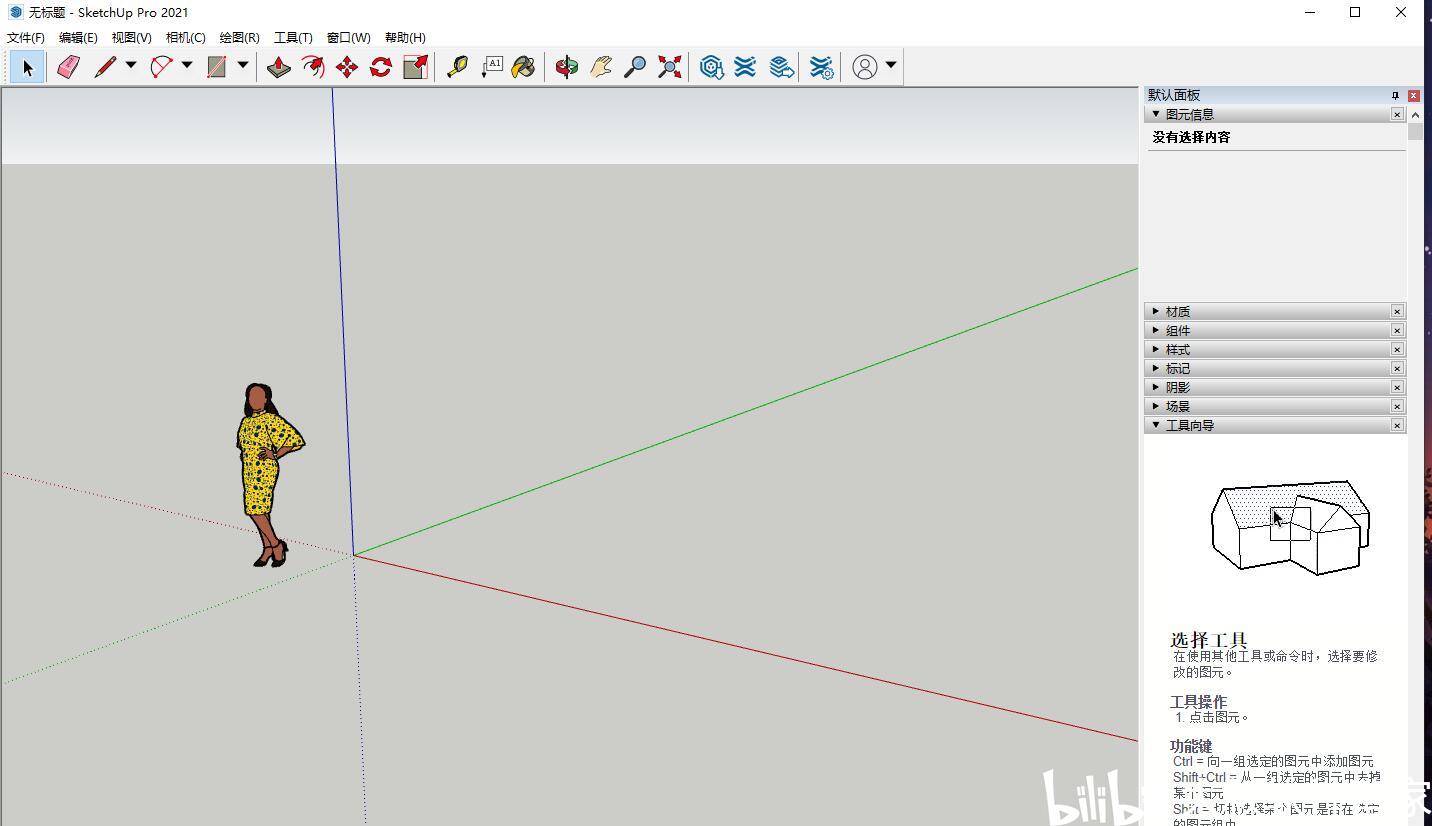This screenshot has height=826, width=1432.
Task: Activate the Push/Pull tool
Action: point(279,67)
